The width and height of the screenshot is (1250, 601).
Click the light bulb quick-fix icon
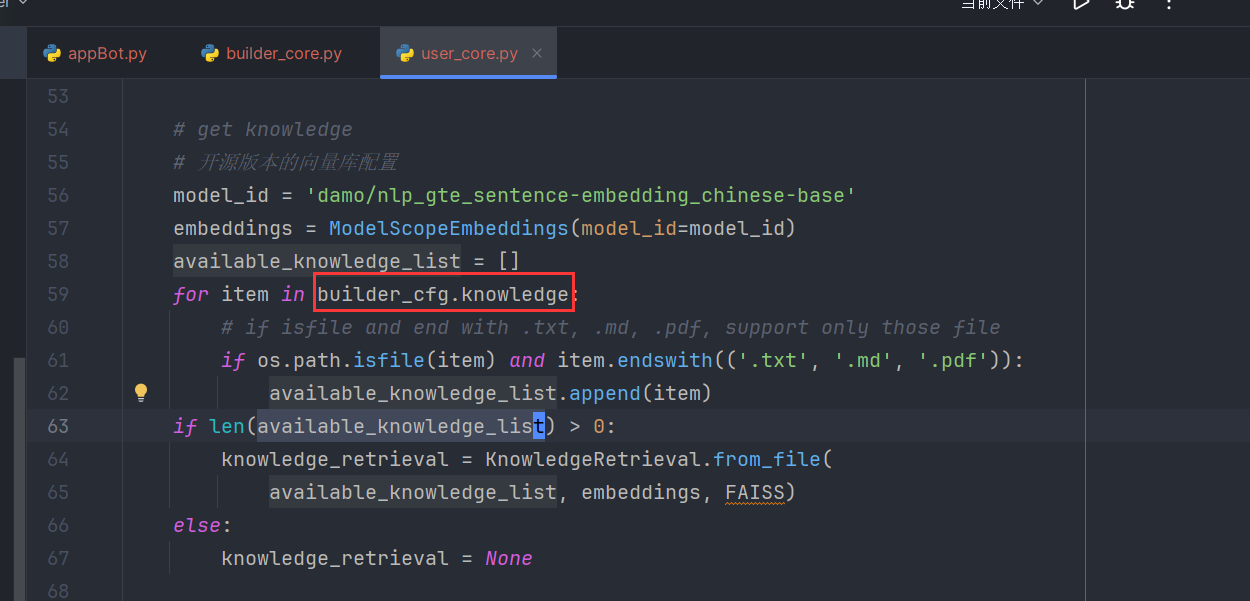pyautogui.click(x=141, y=392)
